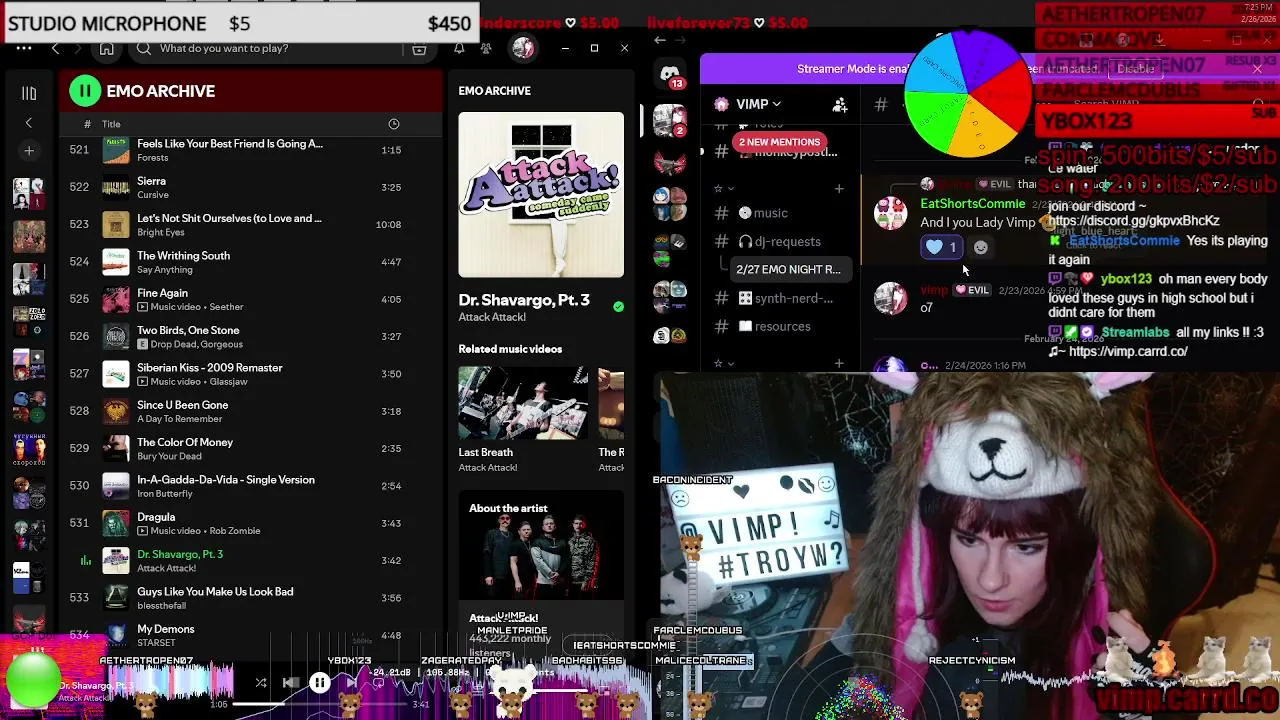Screen dimensions: 1280x720
Task: Sort tracks by duration clock icon
Action: pos(393,124)
